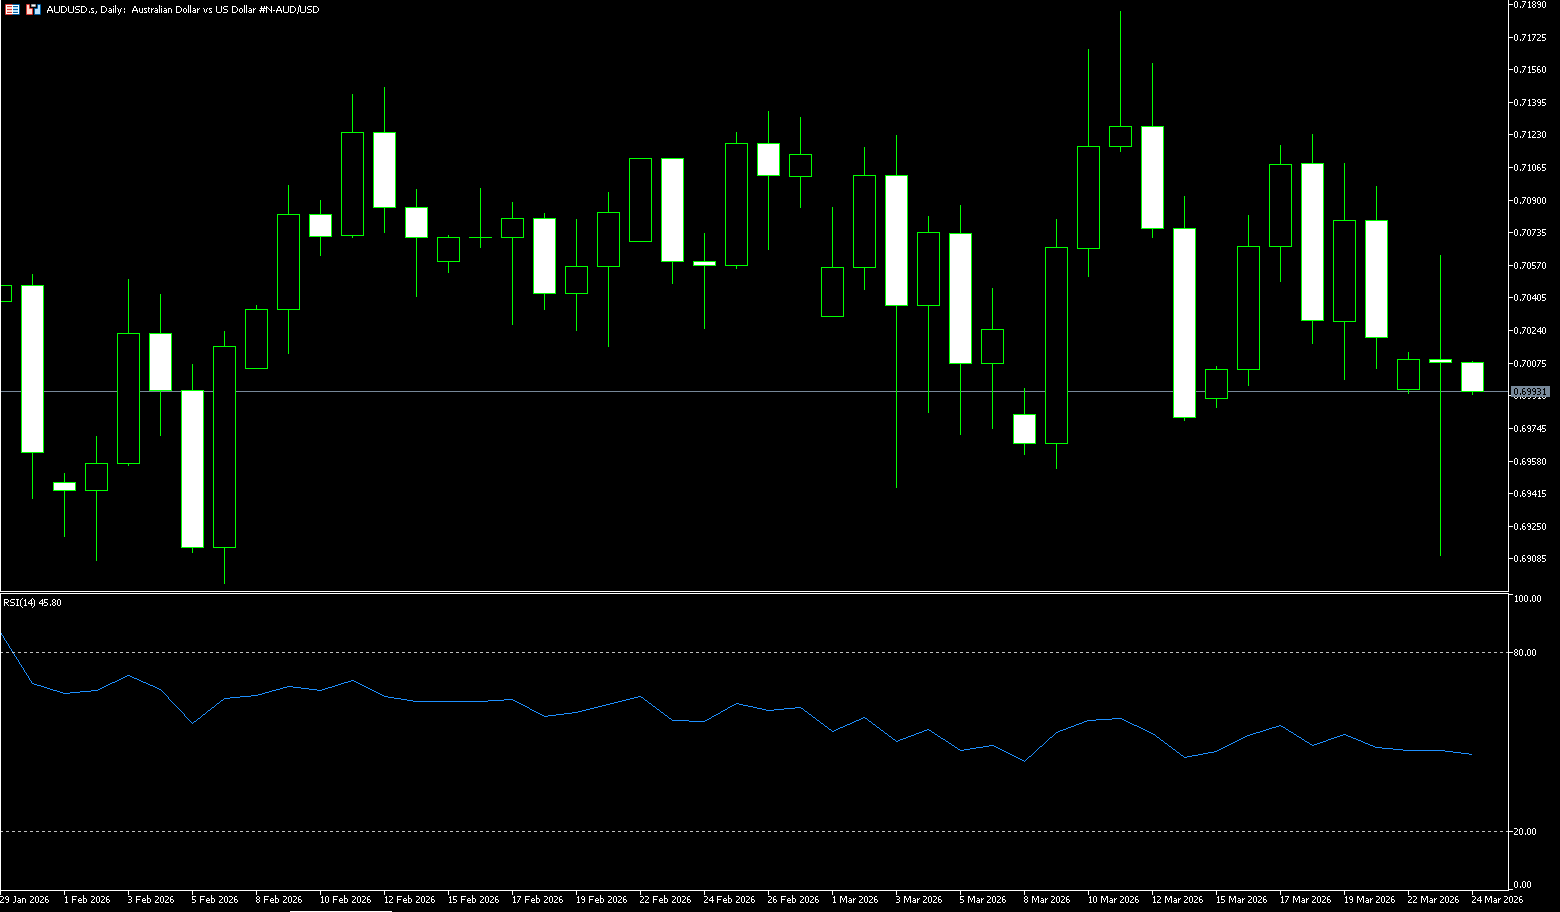1560x912 pixels.
Task: Click the 17 Feb 2026 date marker
Action: pos(537,900)
